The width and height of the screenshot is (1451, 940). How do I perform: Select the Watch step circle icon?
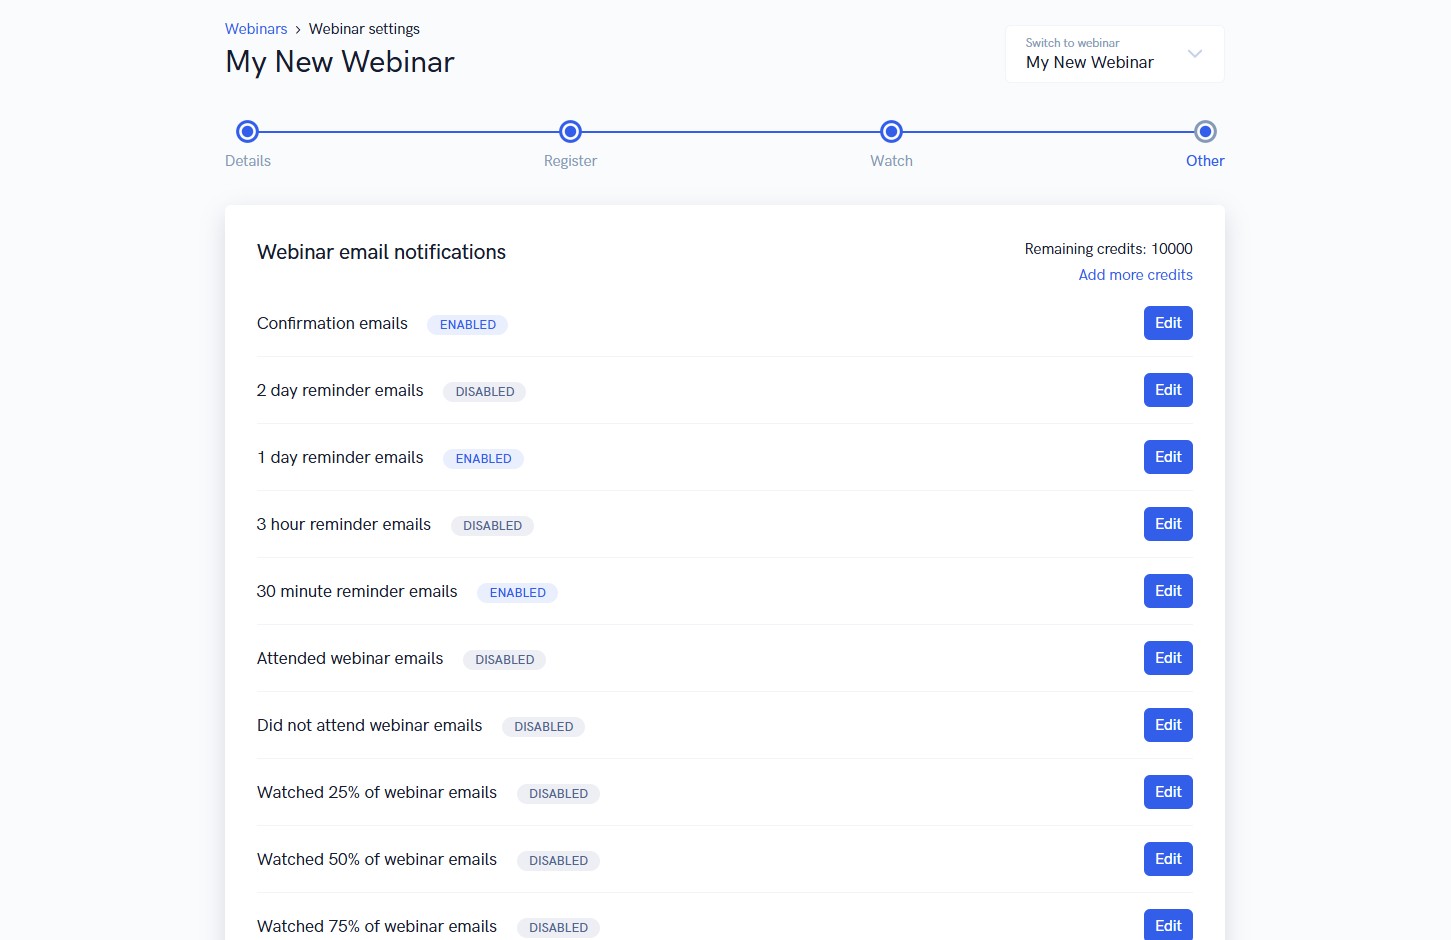891,131
